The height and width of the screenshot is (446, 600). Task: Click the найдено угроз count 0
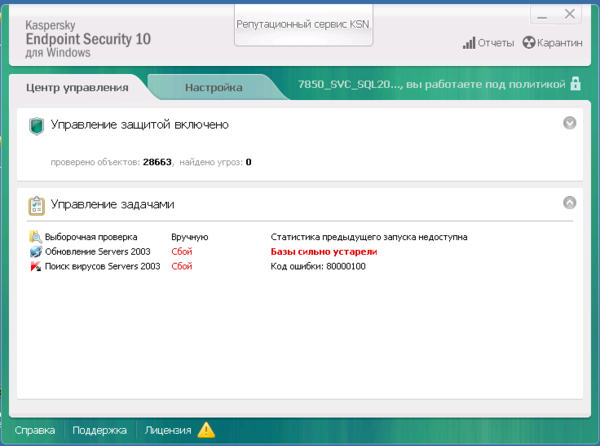click(248, 162)
